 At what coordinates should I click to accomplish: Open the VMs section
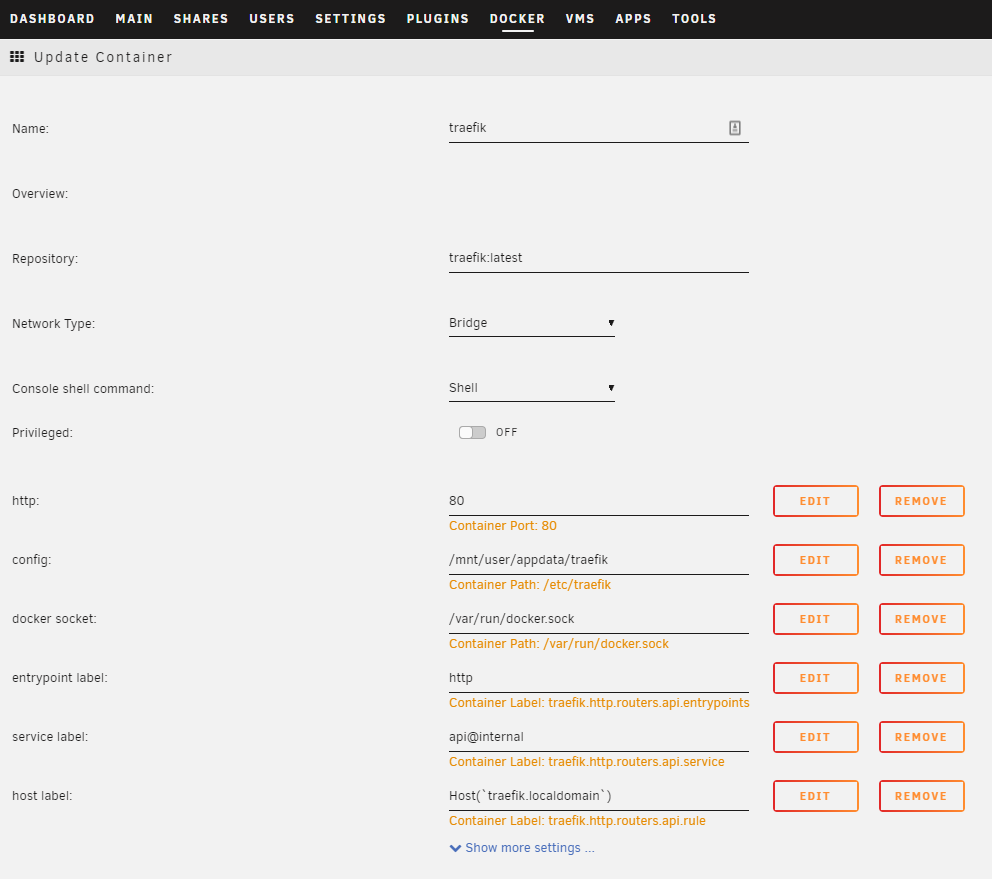(x=580, y=19)
